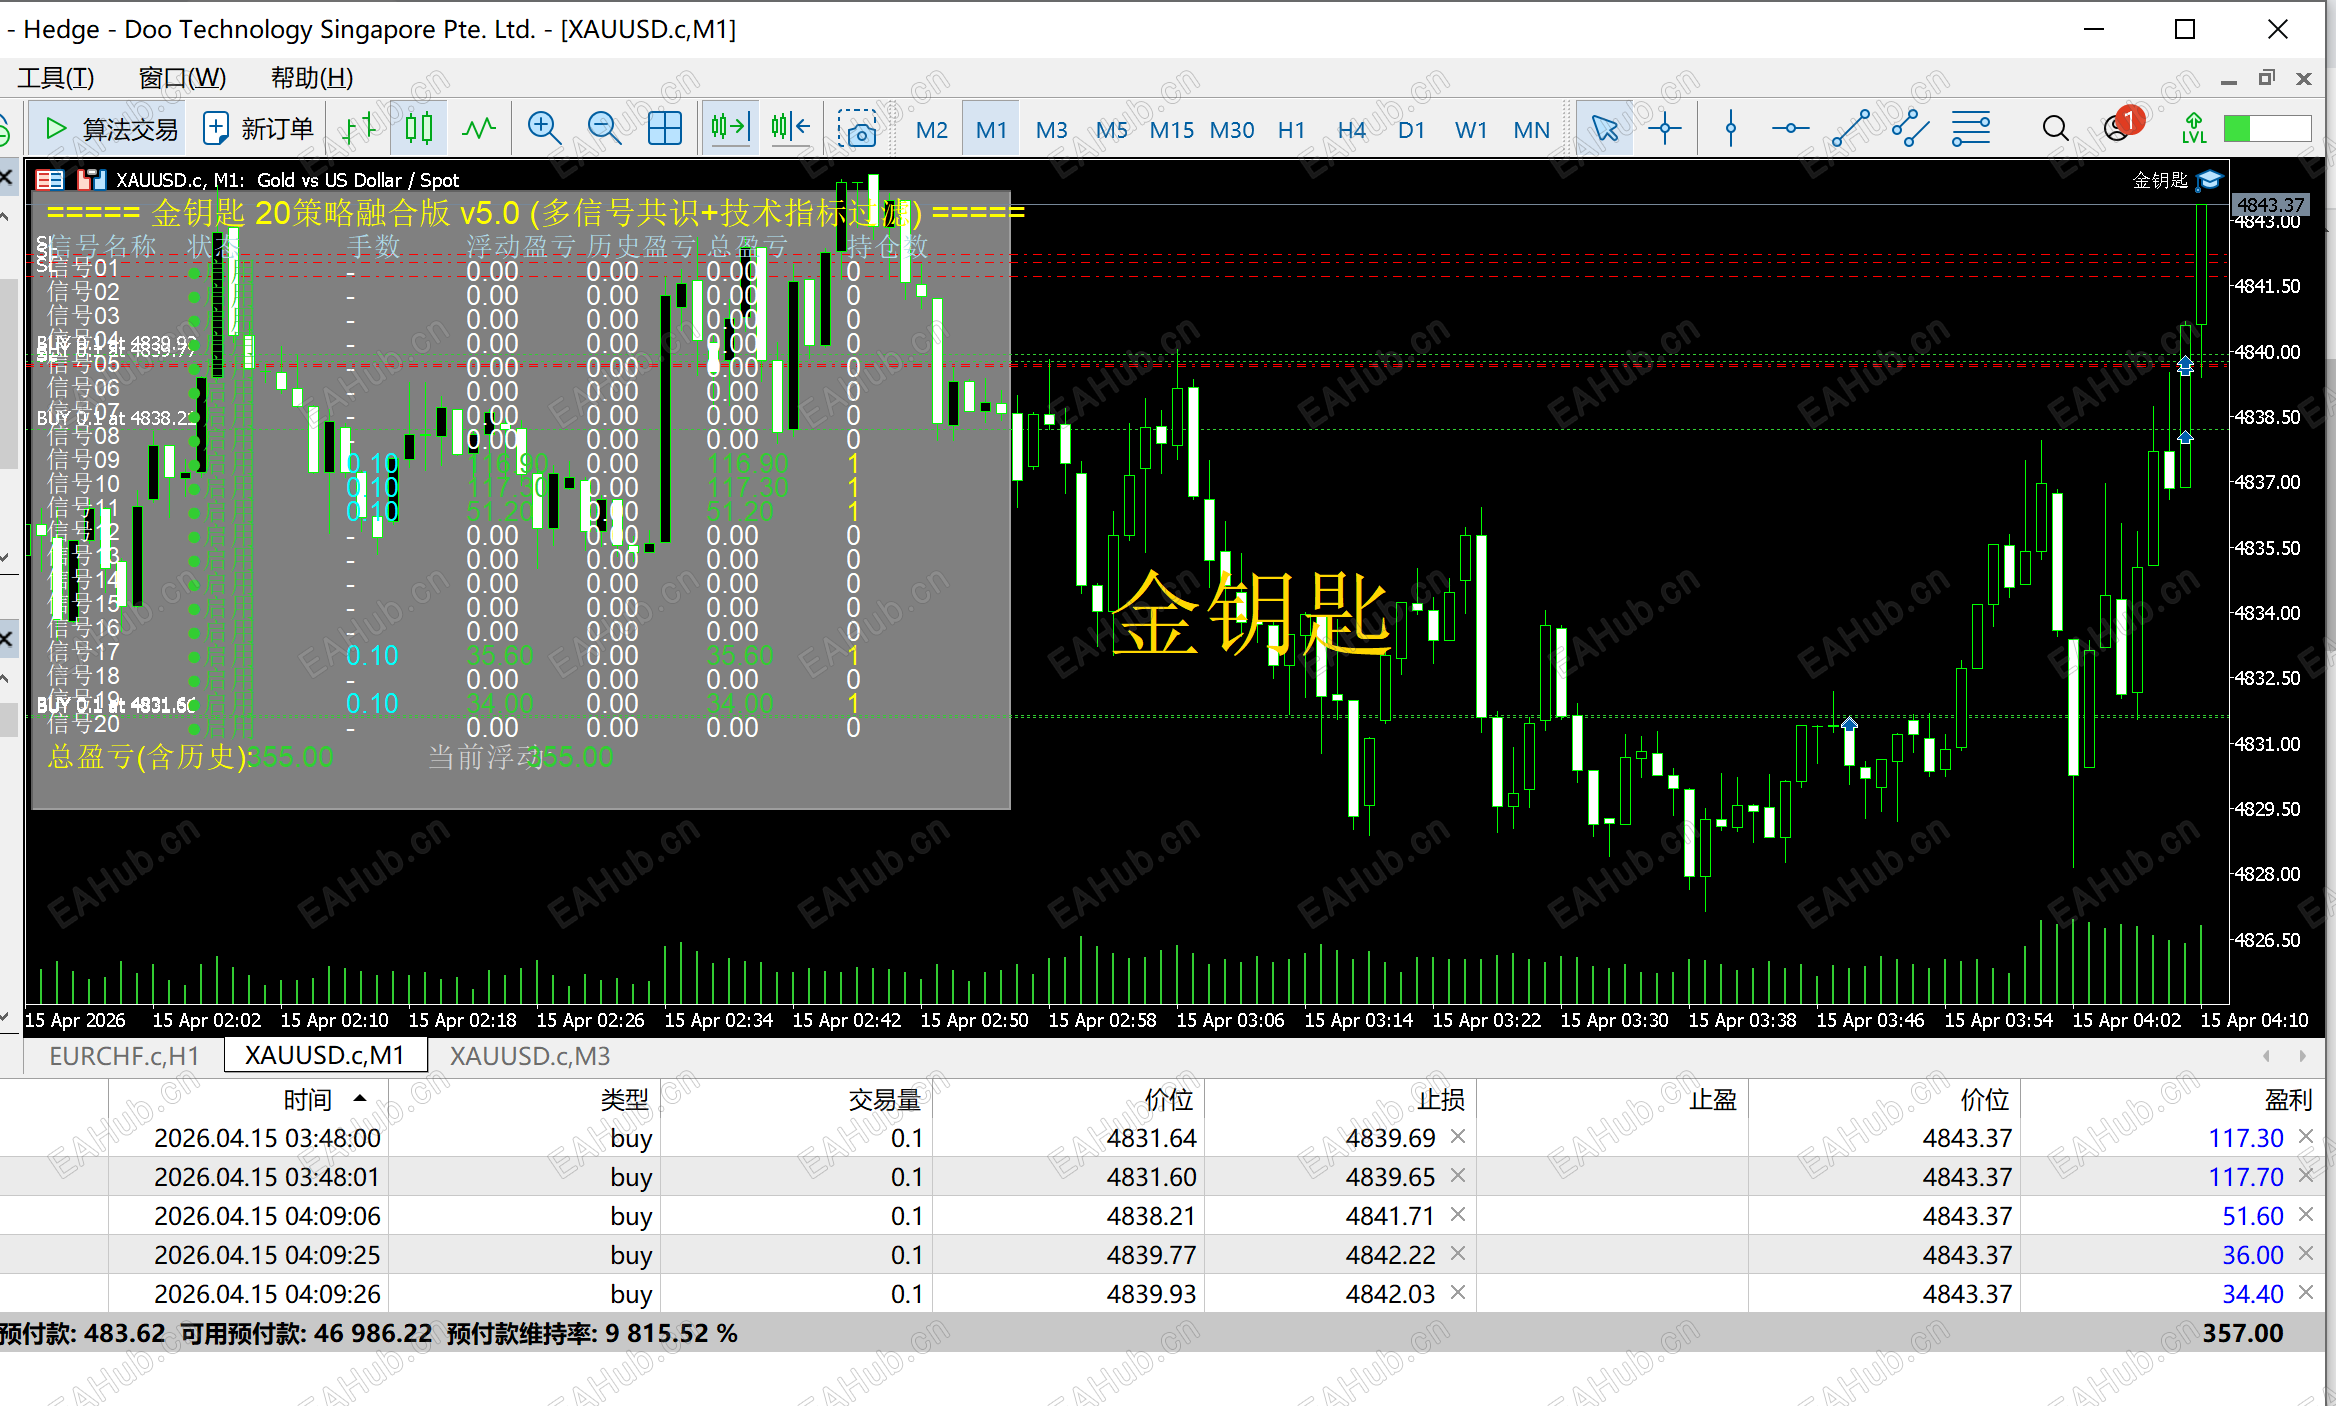Click the 时间 column sort arrow
Image resolution: width=2336 pixels, height=1406 pixels.
360,1098
